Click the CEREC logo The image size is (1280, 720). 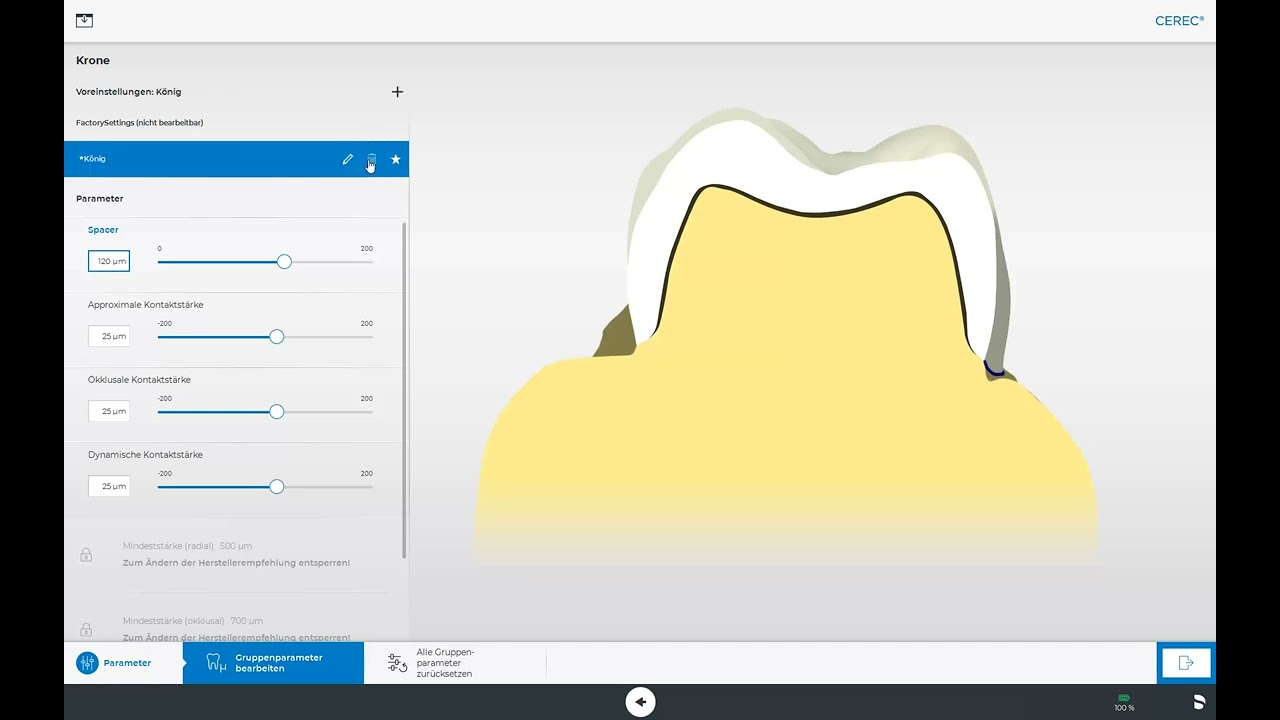pos(1180,20)
